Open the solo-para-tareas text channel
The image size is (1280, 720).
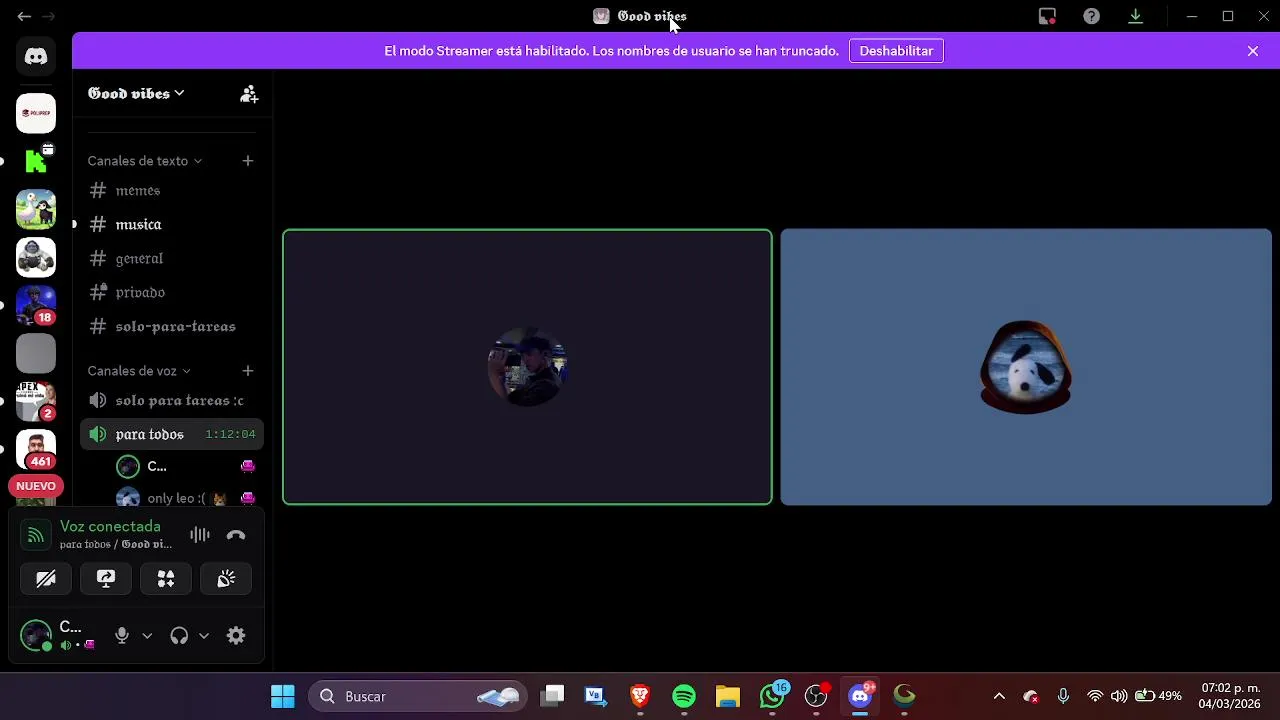172,326
